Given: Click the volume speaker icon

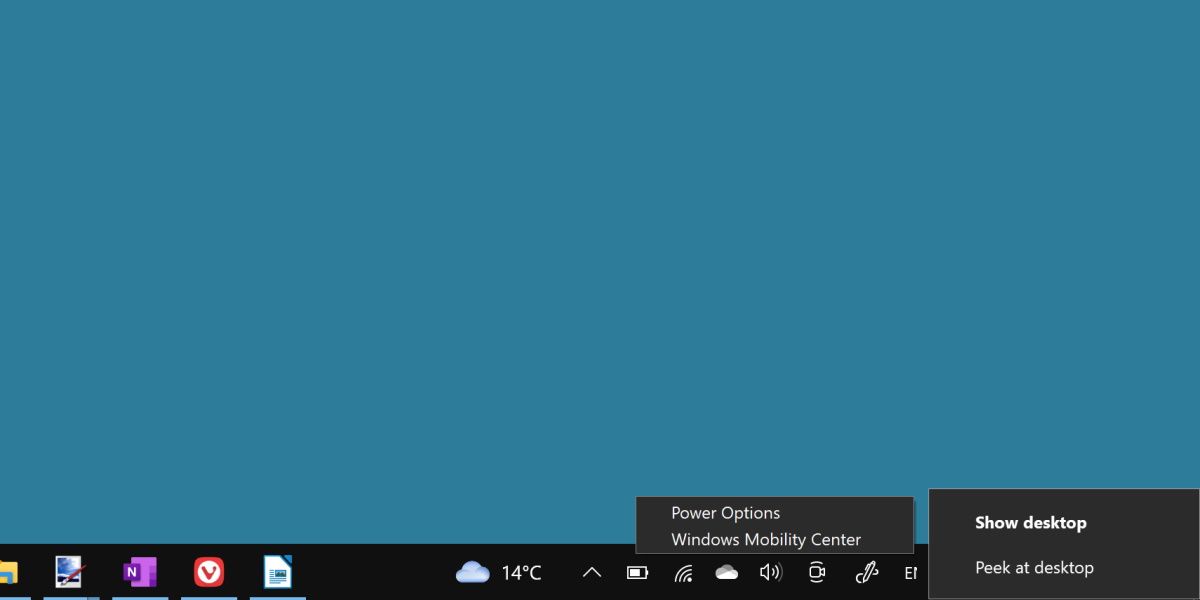Looking at the screenshot, I should click(770, 573).
